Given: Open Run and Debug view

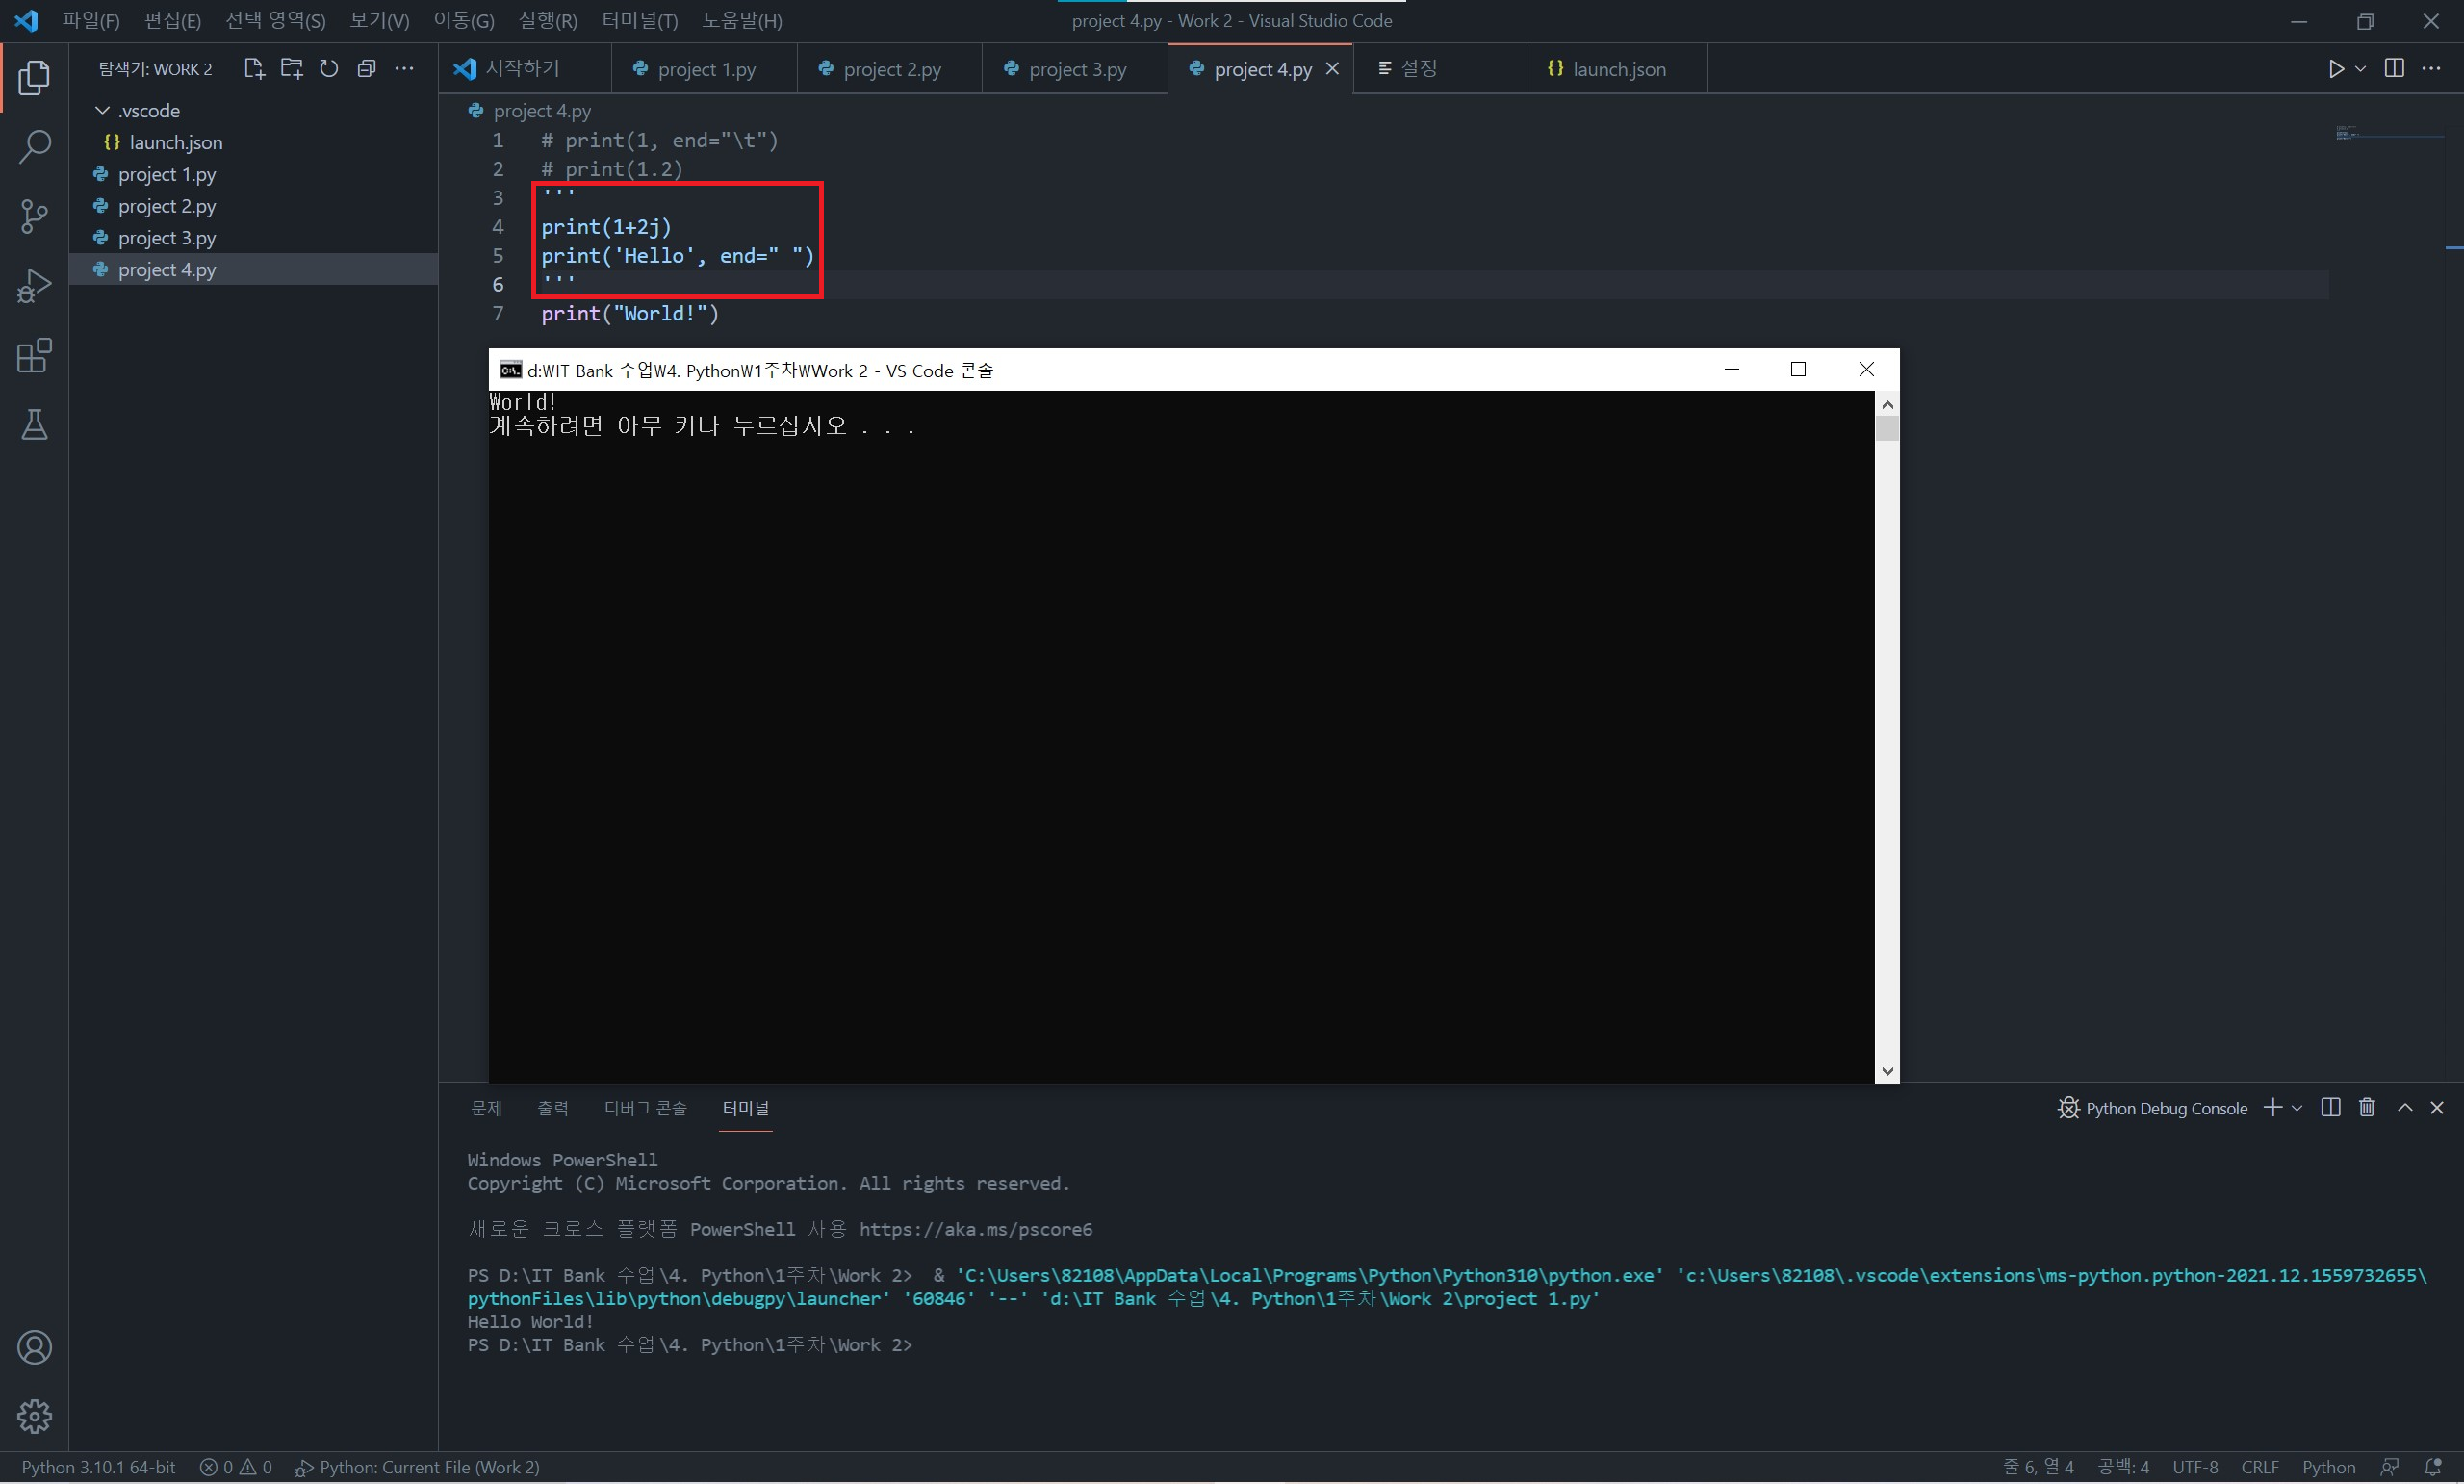Looking at the screenshot, I should click(34, 286).
